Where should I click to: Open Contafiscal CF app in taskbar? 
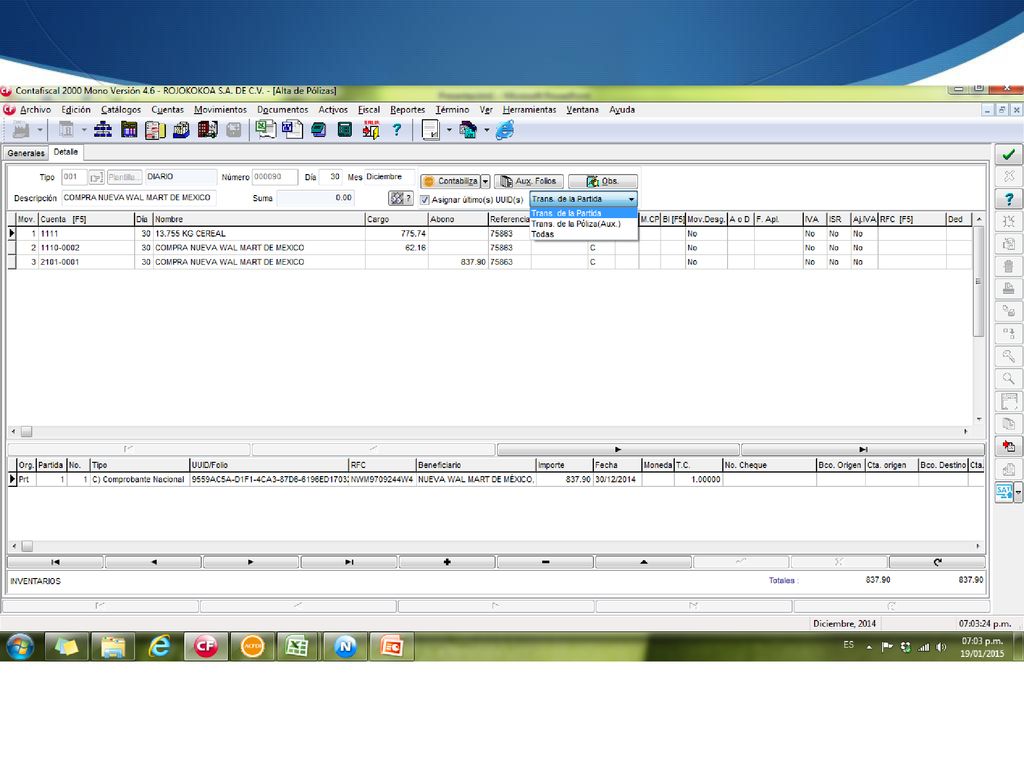point(206,646)
